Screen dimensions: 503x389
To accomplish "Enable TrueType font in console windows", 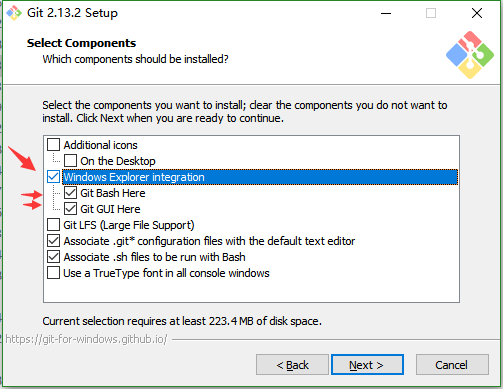I will [54, 273].
